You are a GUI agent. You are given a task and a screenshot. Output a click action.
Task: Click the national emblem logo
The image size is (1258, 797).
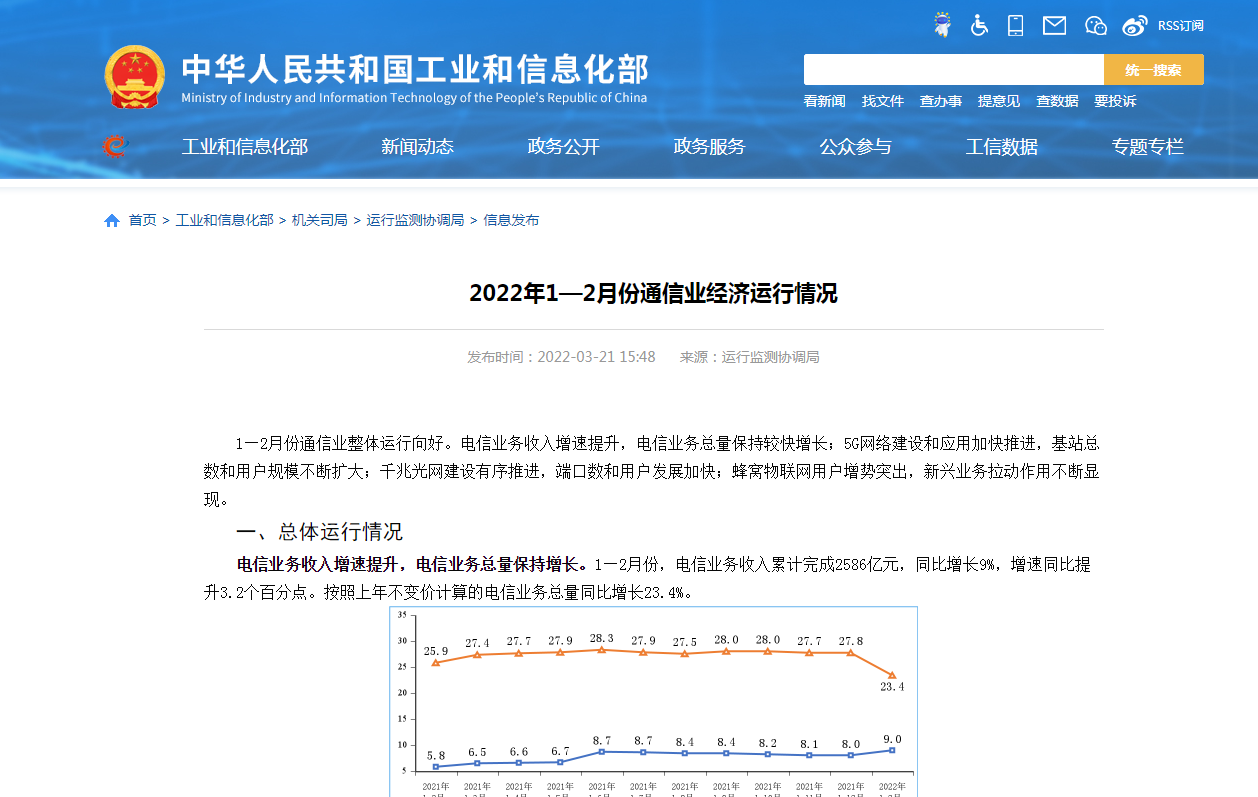pos(134,77)
